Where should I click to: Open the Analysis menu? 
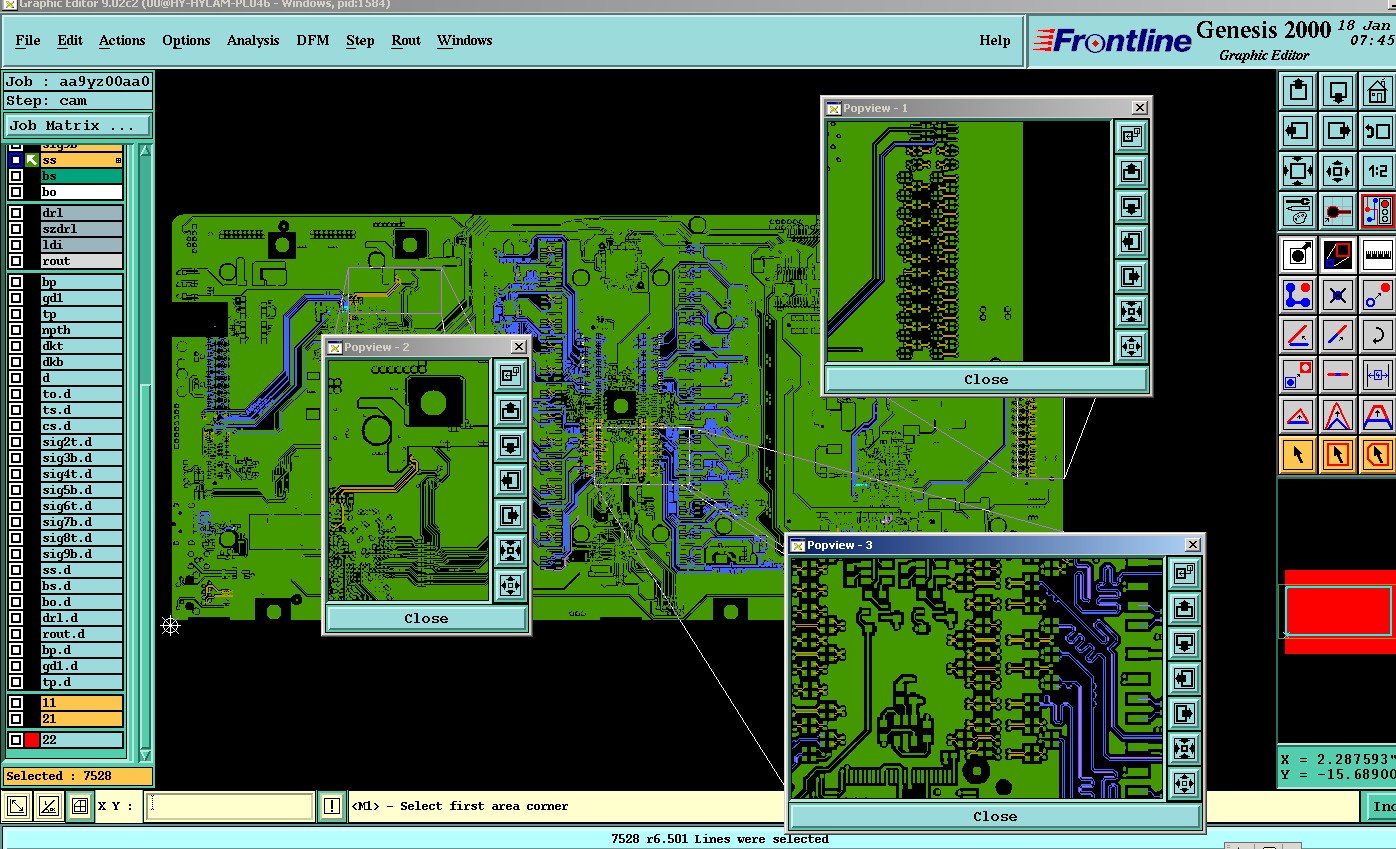coord(253,40)
